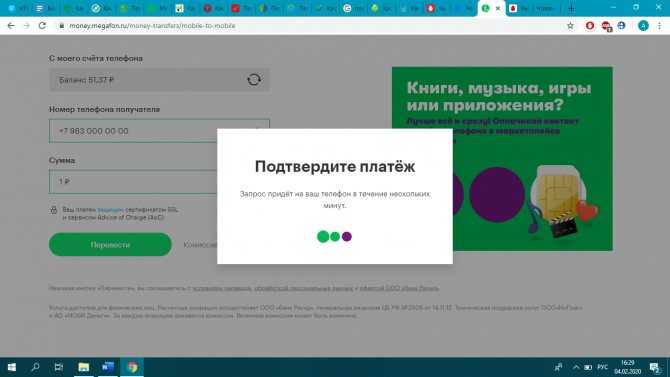Screen dimensions: 670x377
Task: Open the Chrome profile avatar
Action: 643,26
